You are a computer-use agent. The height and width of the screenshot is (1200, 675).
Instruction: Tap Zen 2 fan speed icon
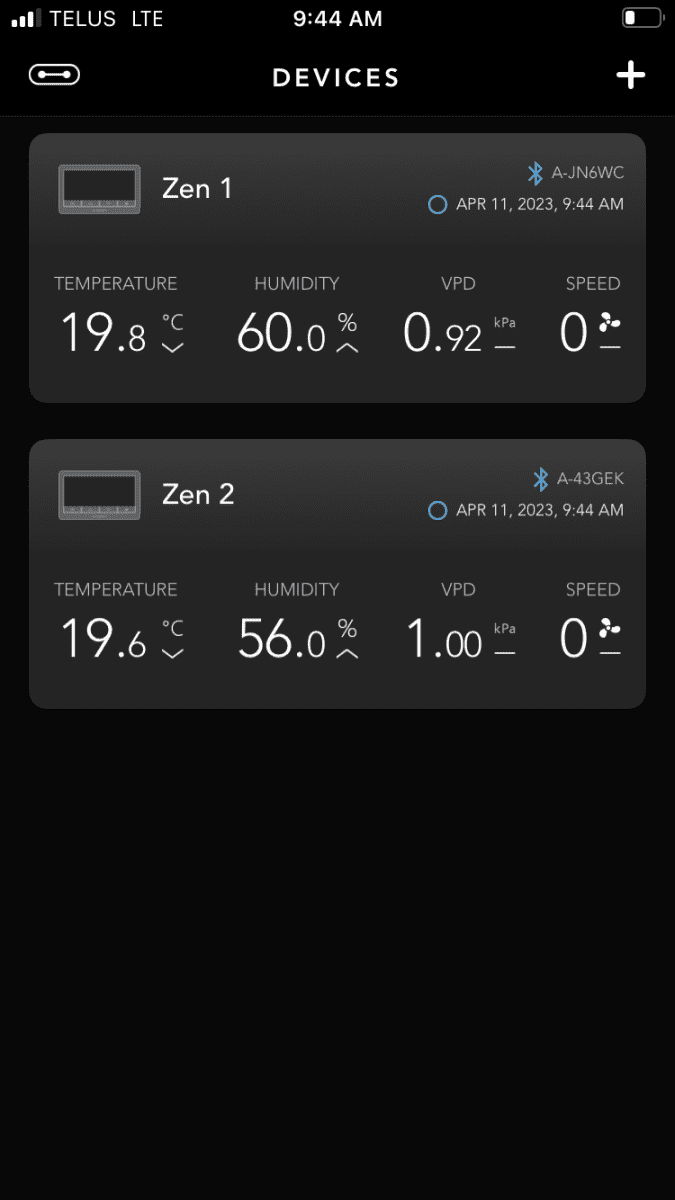click(610, 627)
